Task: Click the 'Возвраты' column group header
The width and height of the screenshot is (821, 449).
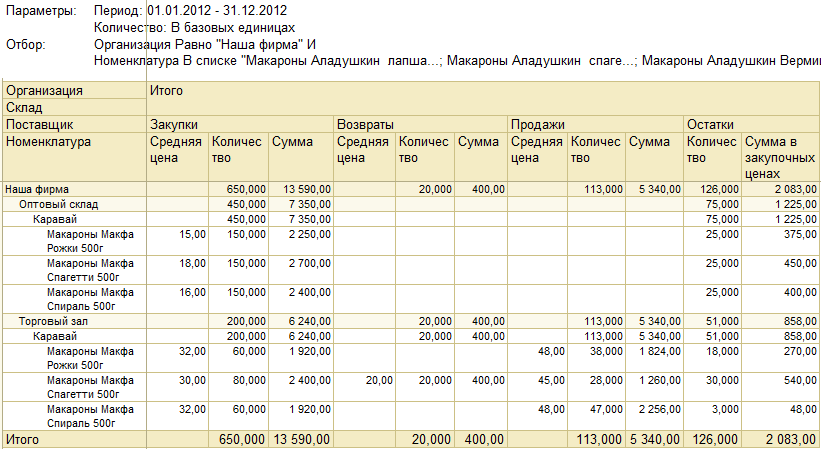Action: tap(420, 125)
